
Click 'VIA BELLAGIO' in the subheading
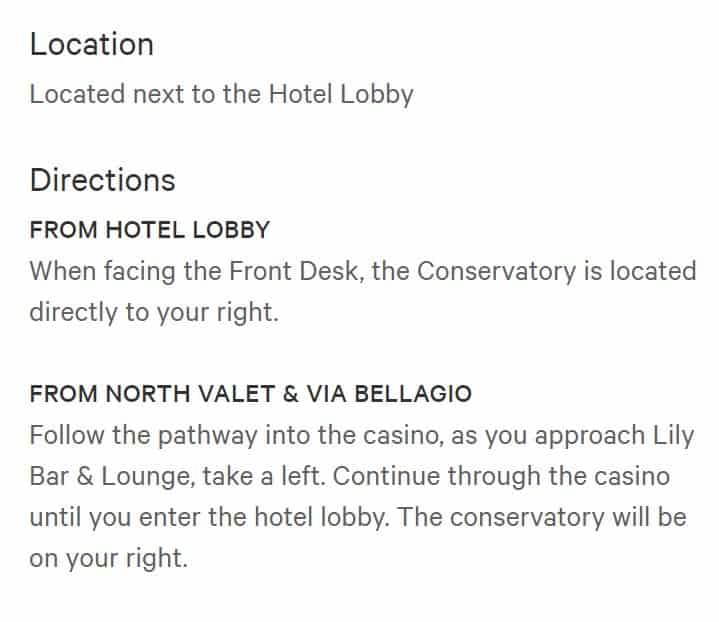tap(389, 394)
